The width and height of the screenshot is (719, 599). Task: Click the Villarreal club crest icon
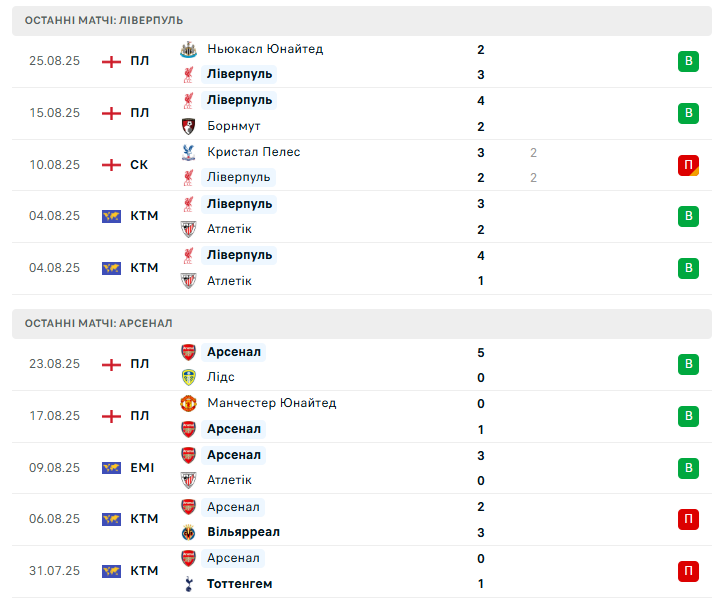tap(188, 532)
